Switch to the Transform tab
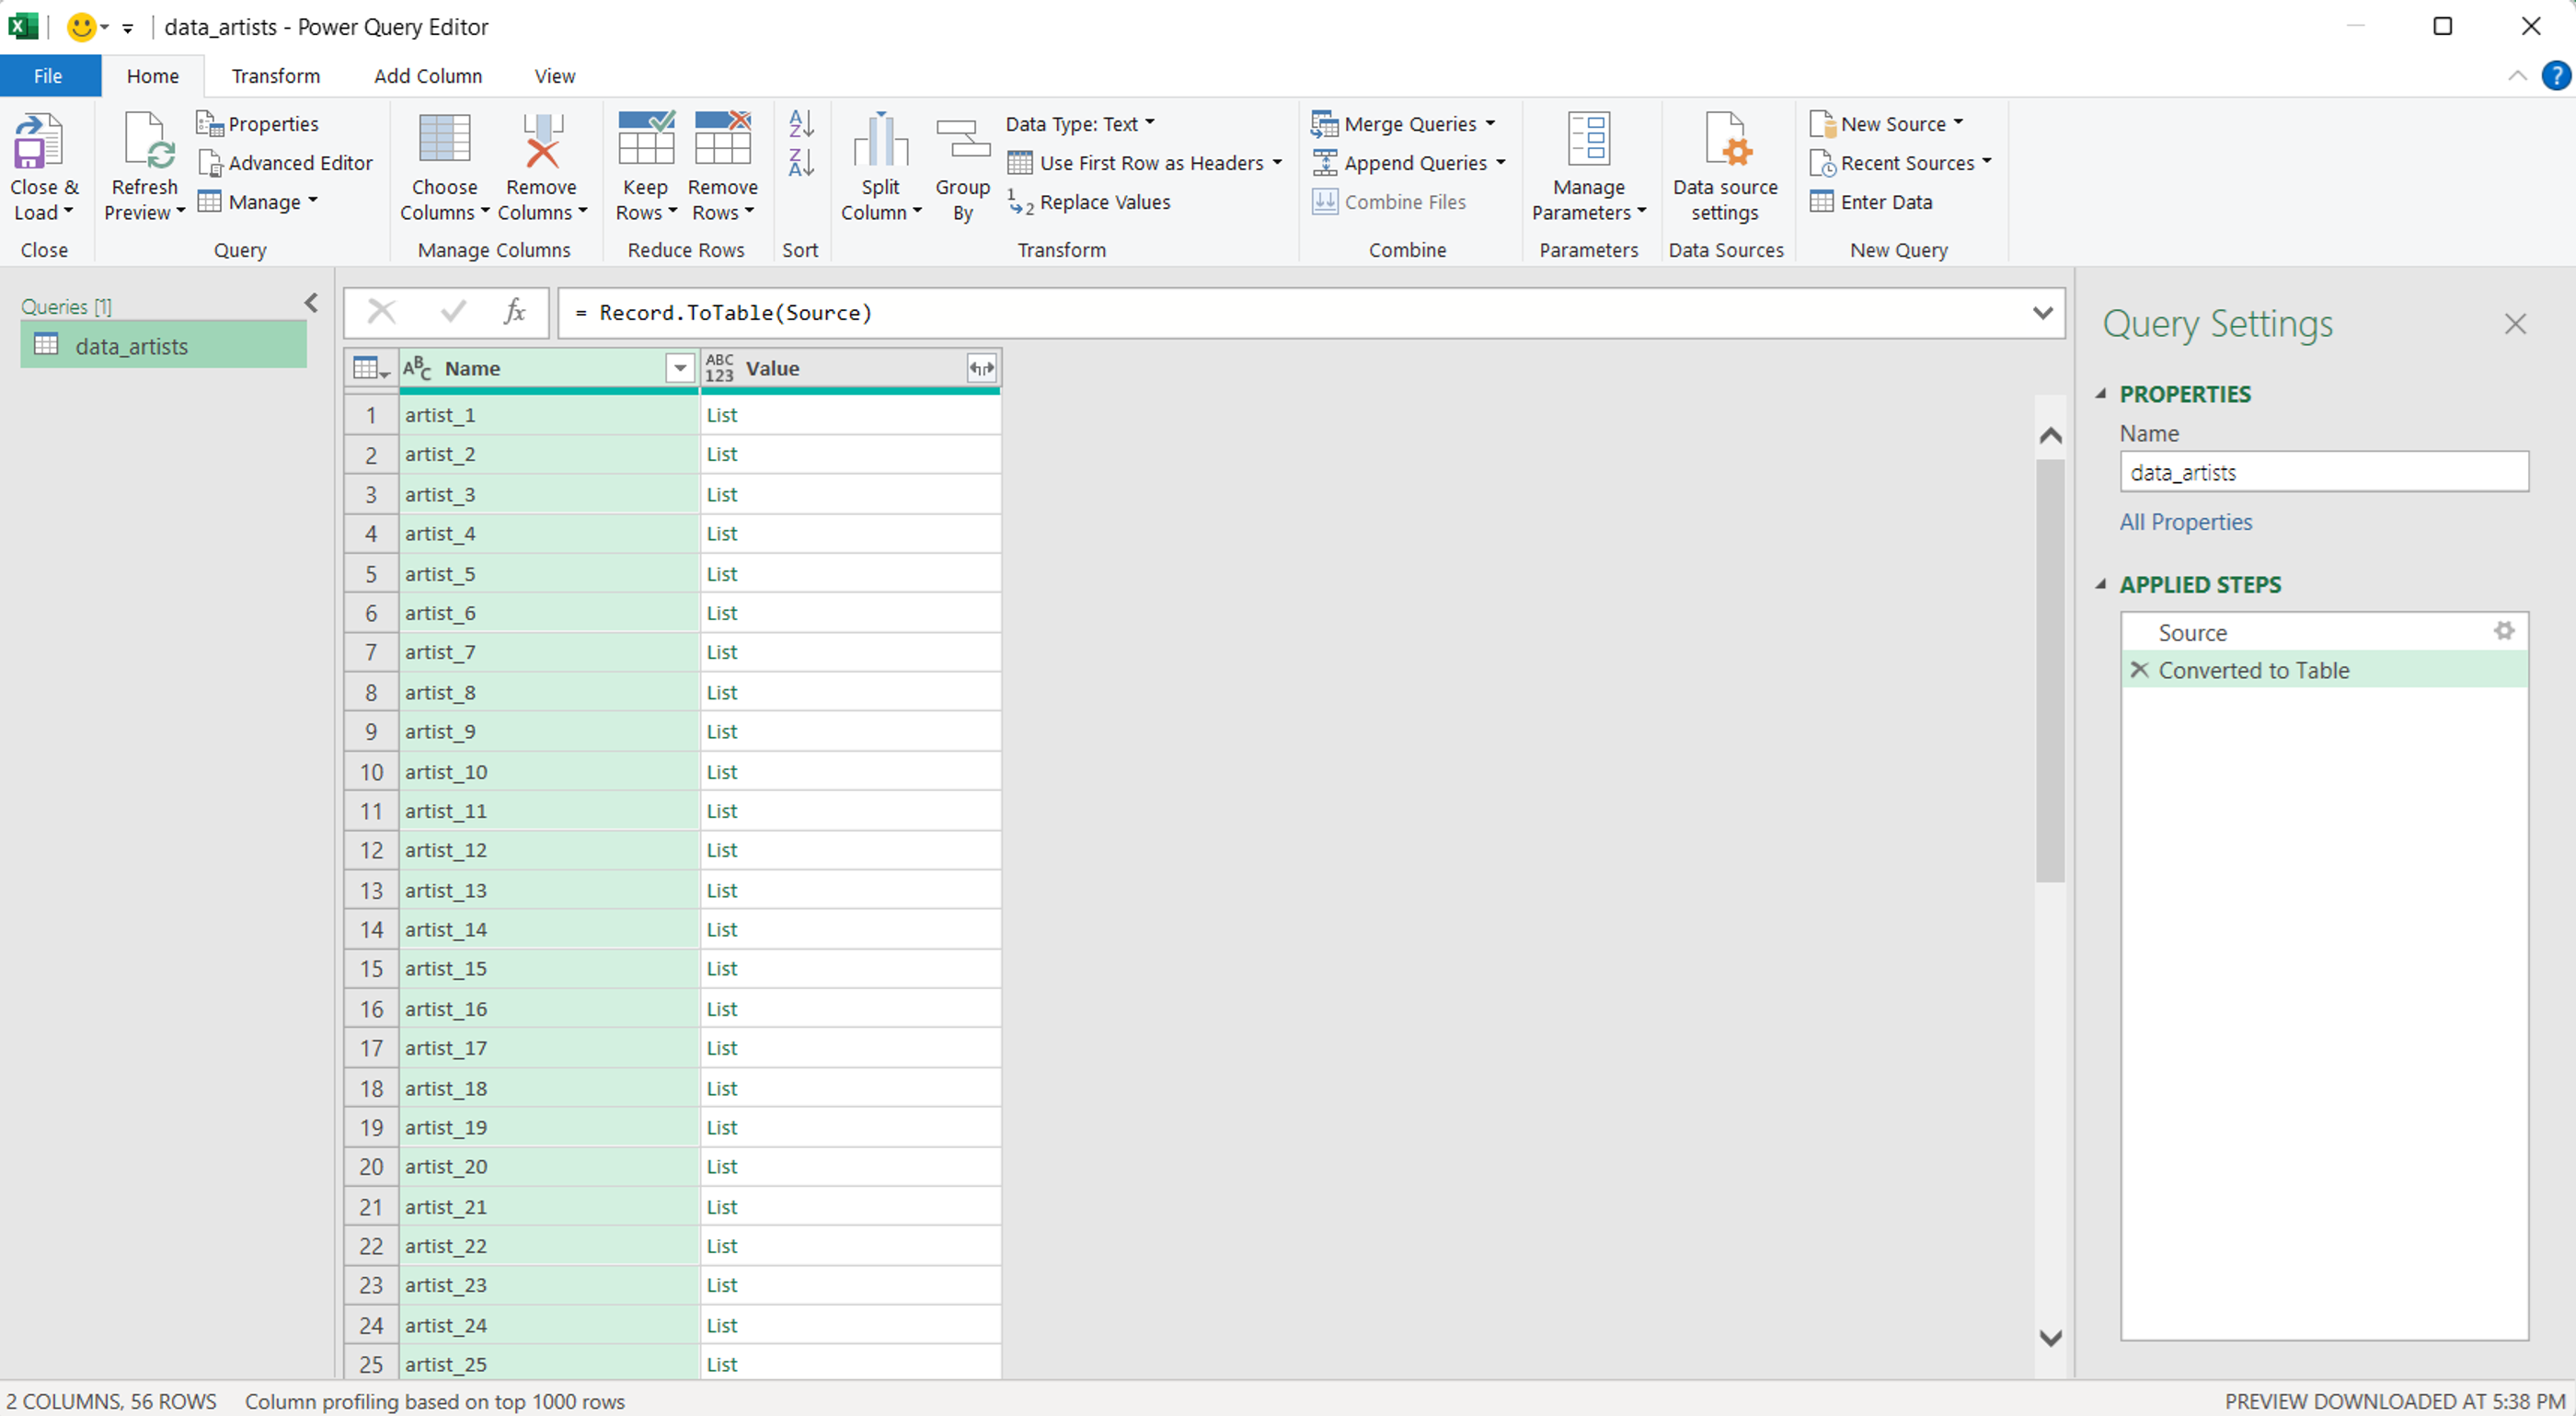The image size is (2576, 1416). 276,76
